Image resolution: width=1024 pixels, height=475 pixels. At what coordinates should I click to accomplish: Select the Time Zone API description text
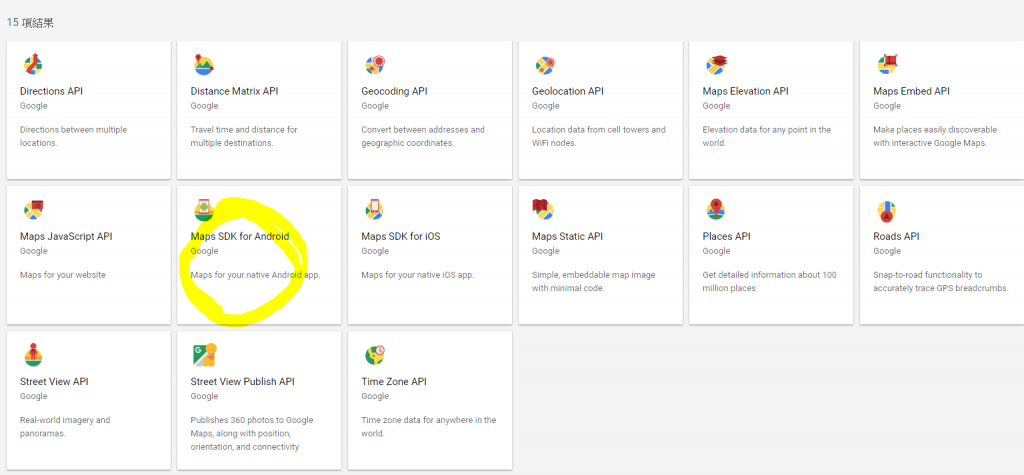[428, 426]
